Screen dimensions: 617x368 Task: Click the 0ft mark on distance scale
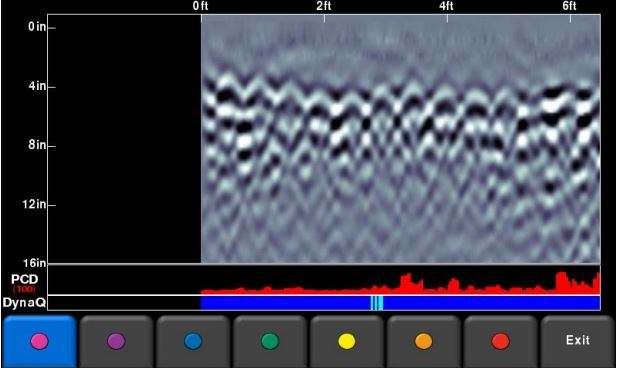pyautogui.click(x=200, y=6)
